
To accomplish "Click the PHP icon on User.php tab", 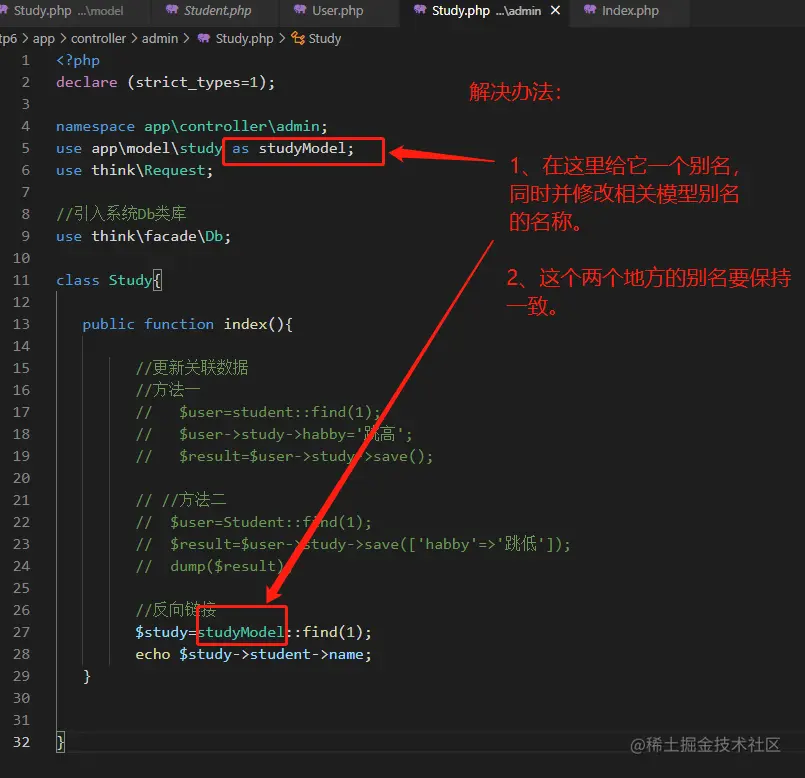I will pyautogui.click(x=300, y=10).
